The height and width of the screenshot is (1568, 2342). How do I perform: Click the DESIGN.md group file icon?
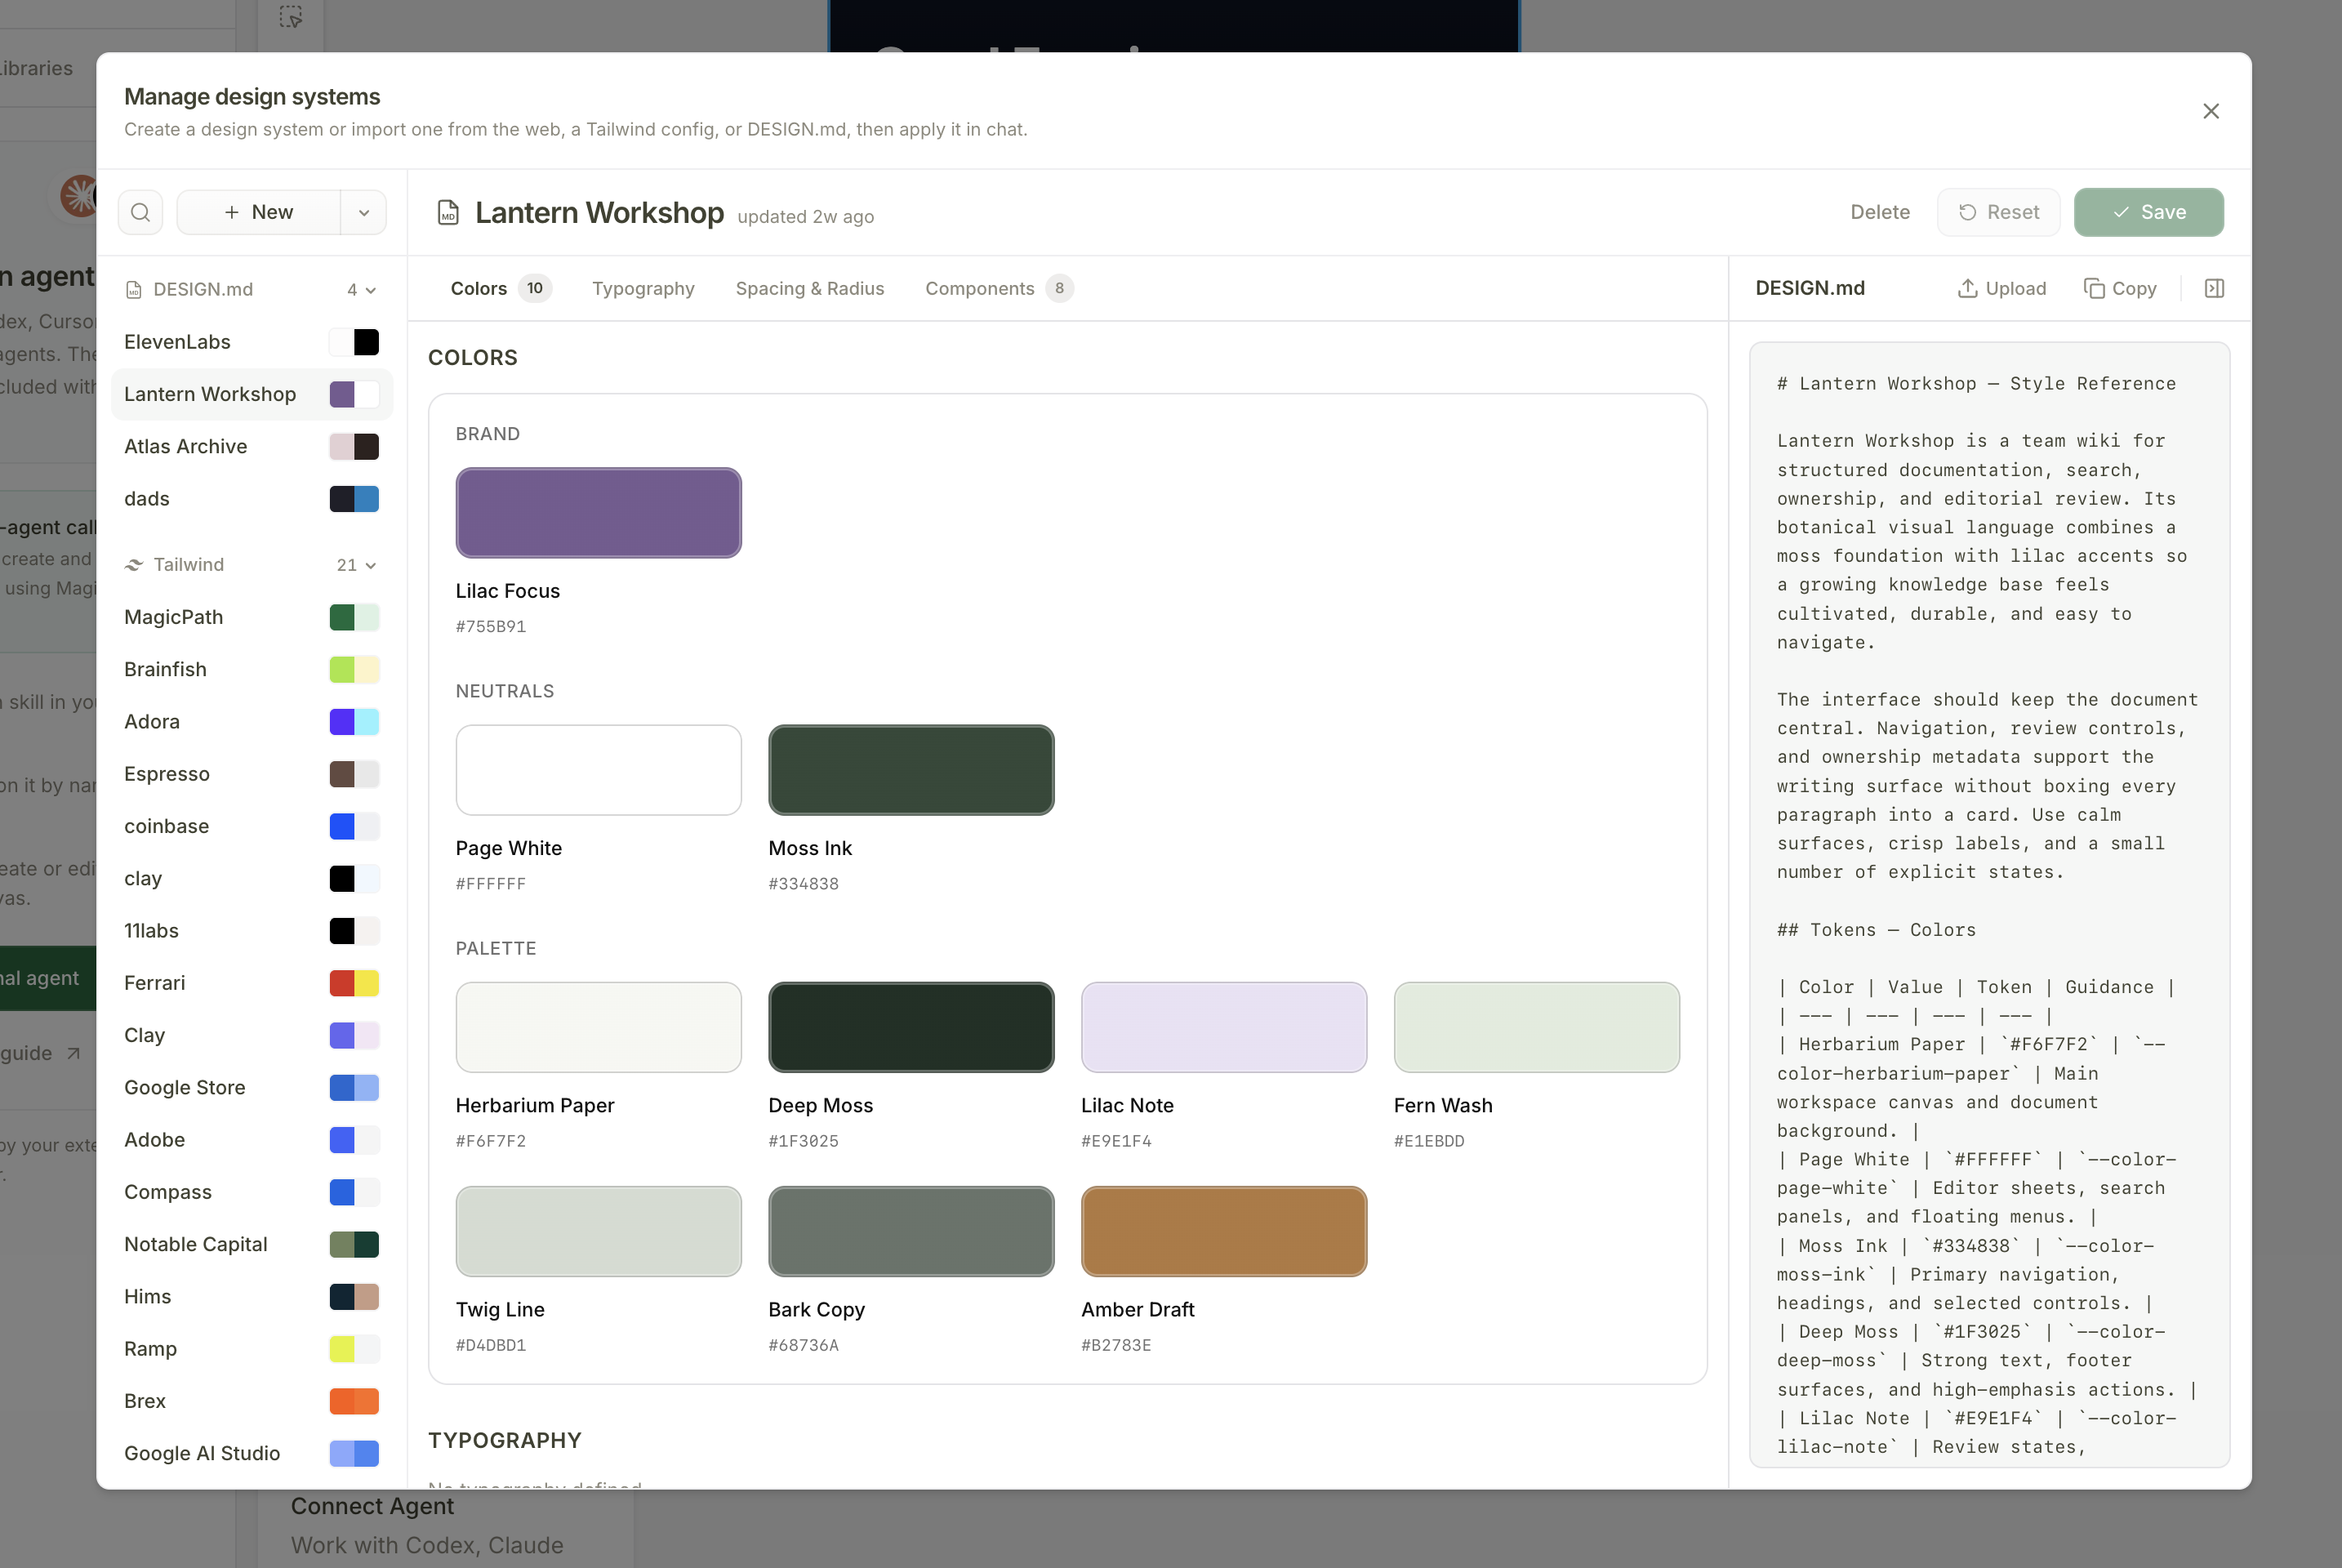pos(134,290)
